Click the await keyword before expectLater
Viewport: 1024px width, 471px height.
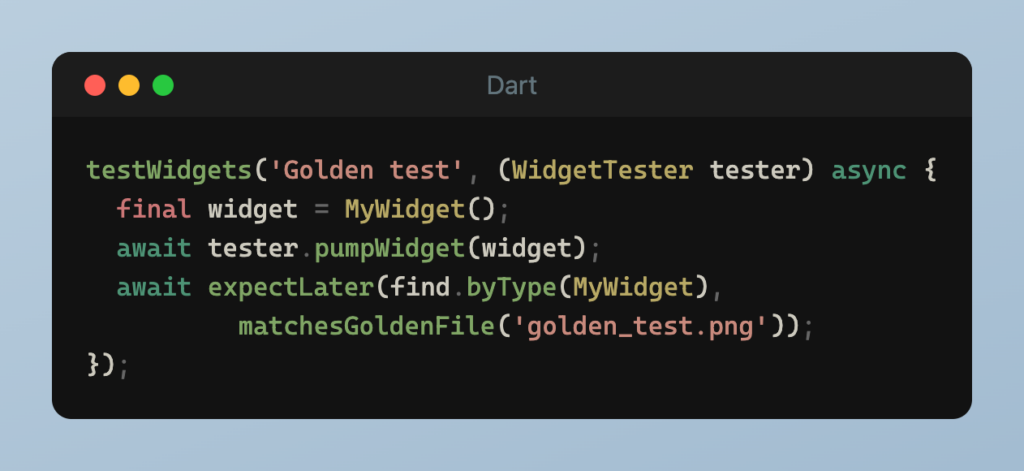(x=154, y=288)
